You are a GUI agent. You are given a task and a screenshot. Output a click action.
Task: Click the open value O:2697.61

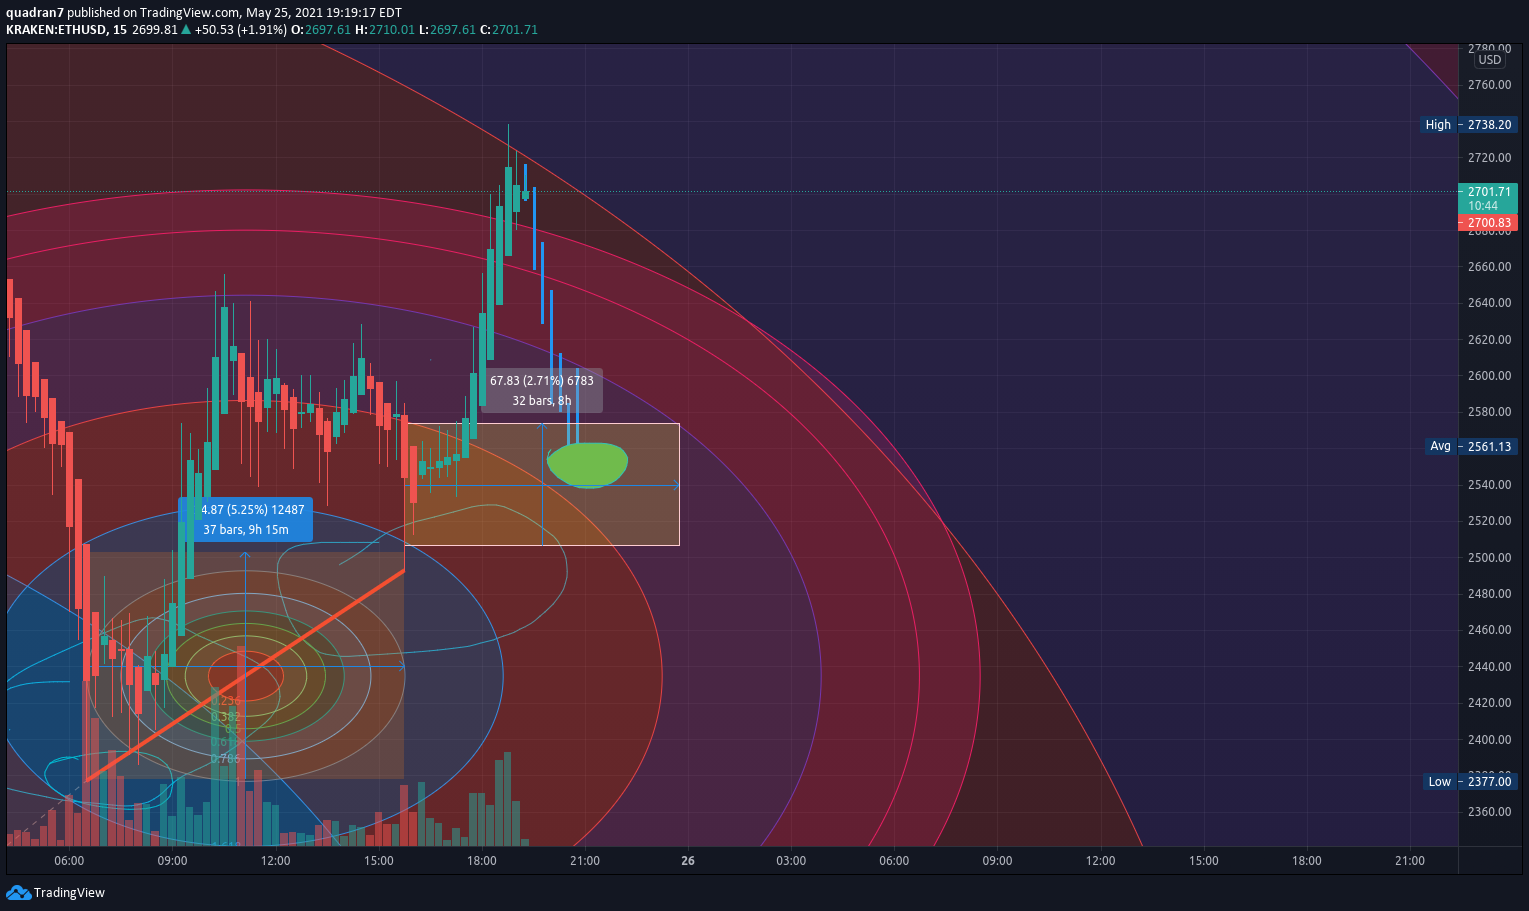coord(320,29)
